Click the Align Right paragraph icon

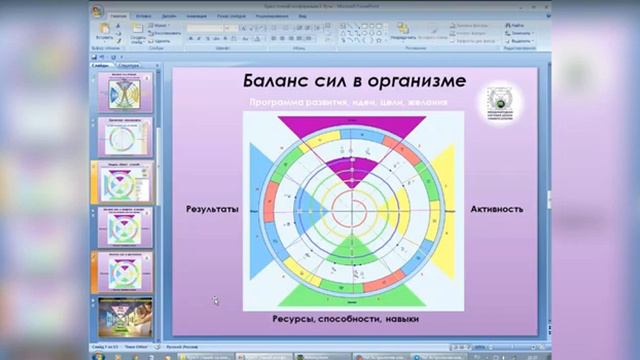tap(291, 39)
